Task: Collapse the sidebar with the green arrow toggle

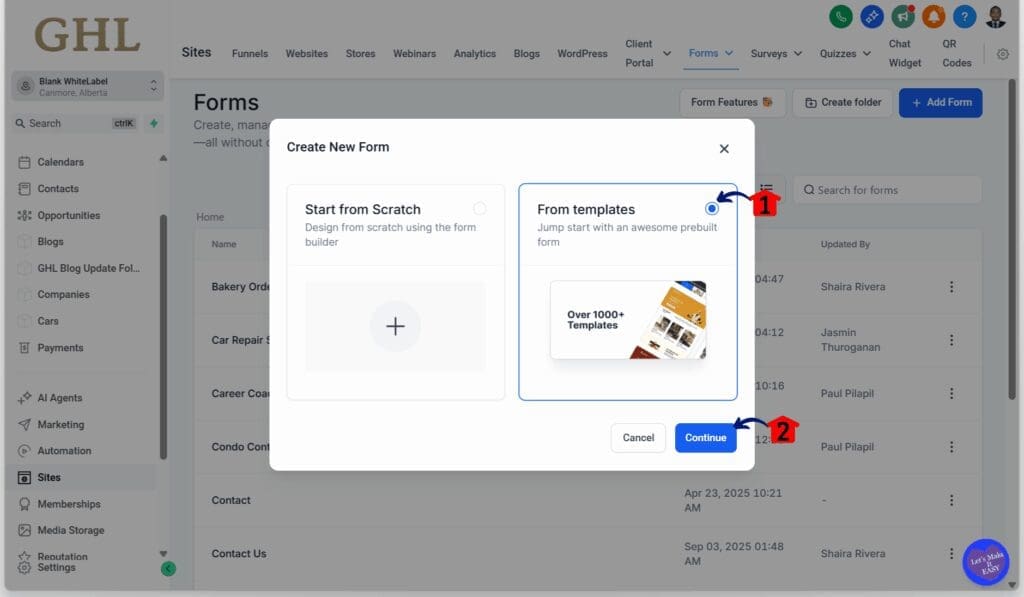Action: 168,568
